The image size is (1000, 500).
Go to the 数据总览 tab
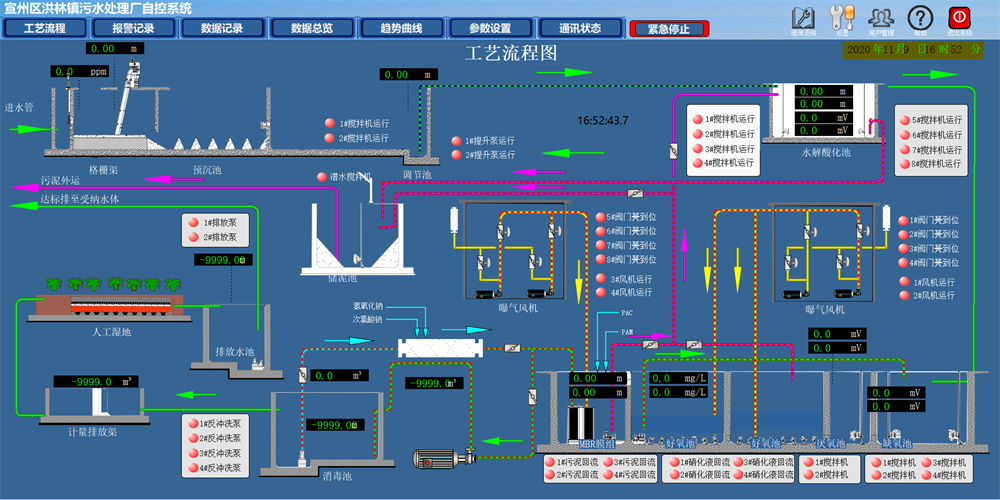pos(312,28)
